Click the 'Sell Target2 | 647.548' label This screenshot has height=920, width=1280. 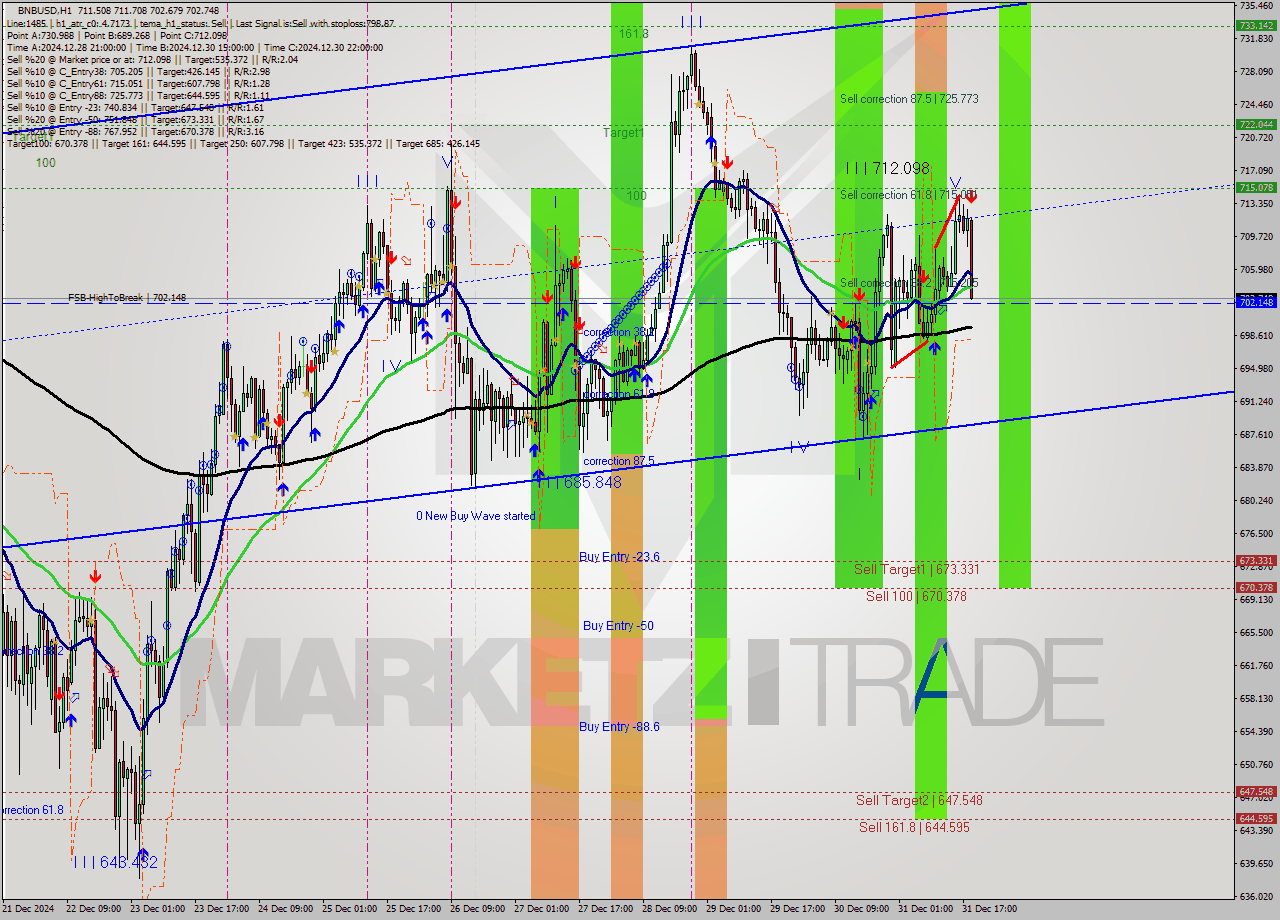919,800
